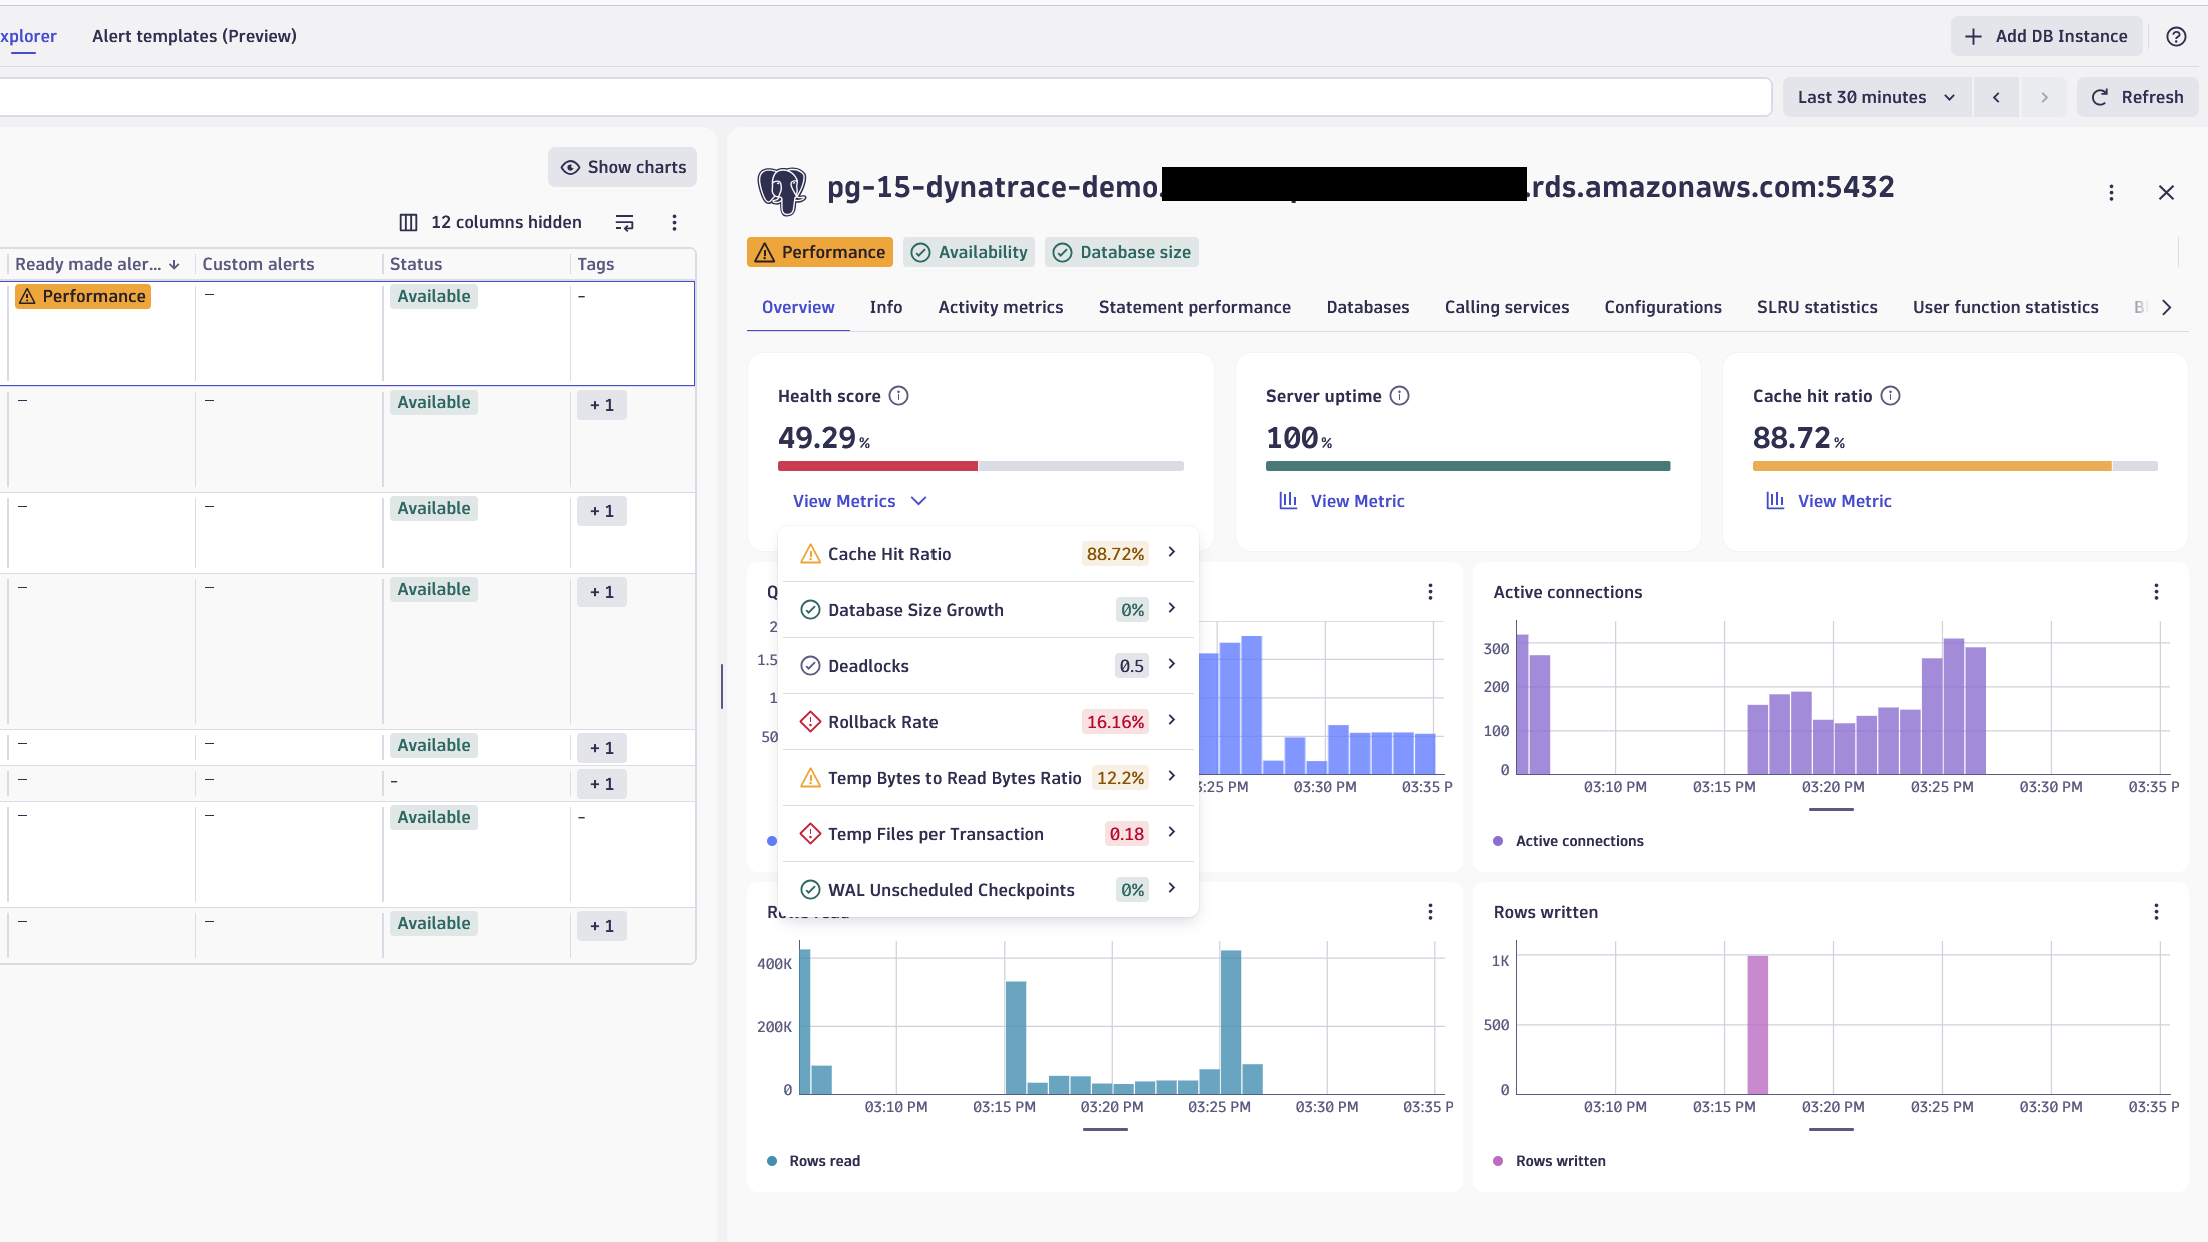Screen dimensions: 2208x1242
Task: Open the three-dot menu beside the instance hostname
Action: click(2111, 192)
